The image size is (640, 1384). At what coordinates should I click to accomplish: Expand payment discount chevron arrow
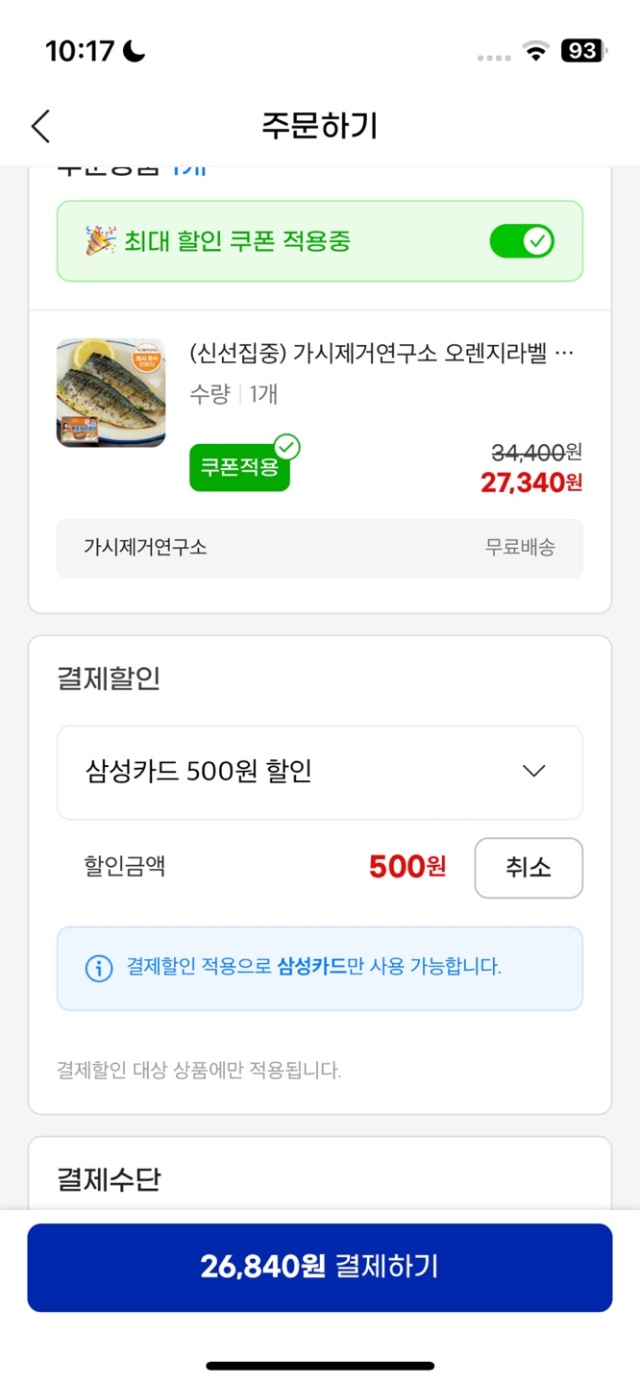(x=534, y=771)
